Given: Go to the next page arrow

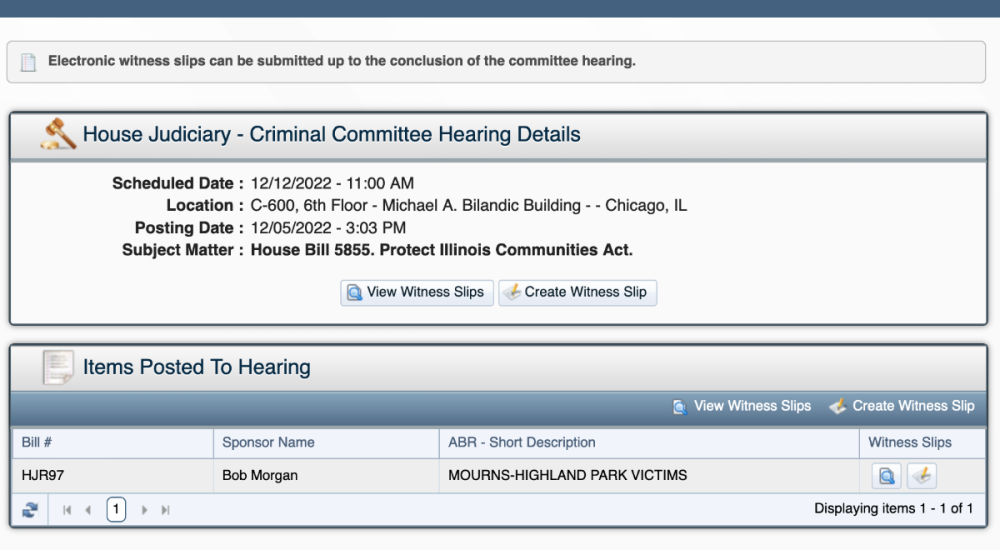Looking at the screenshot, I should 145,510.
